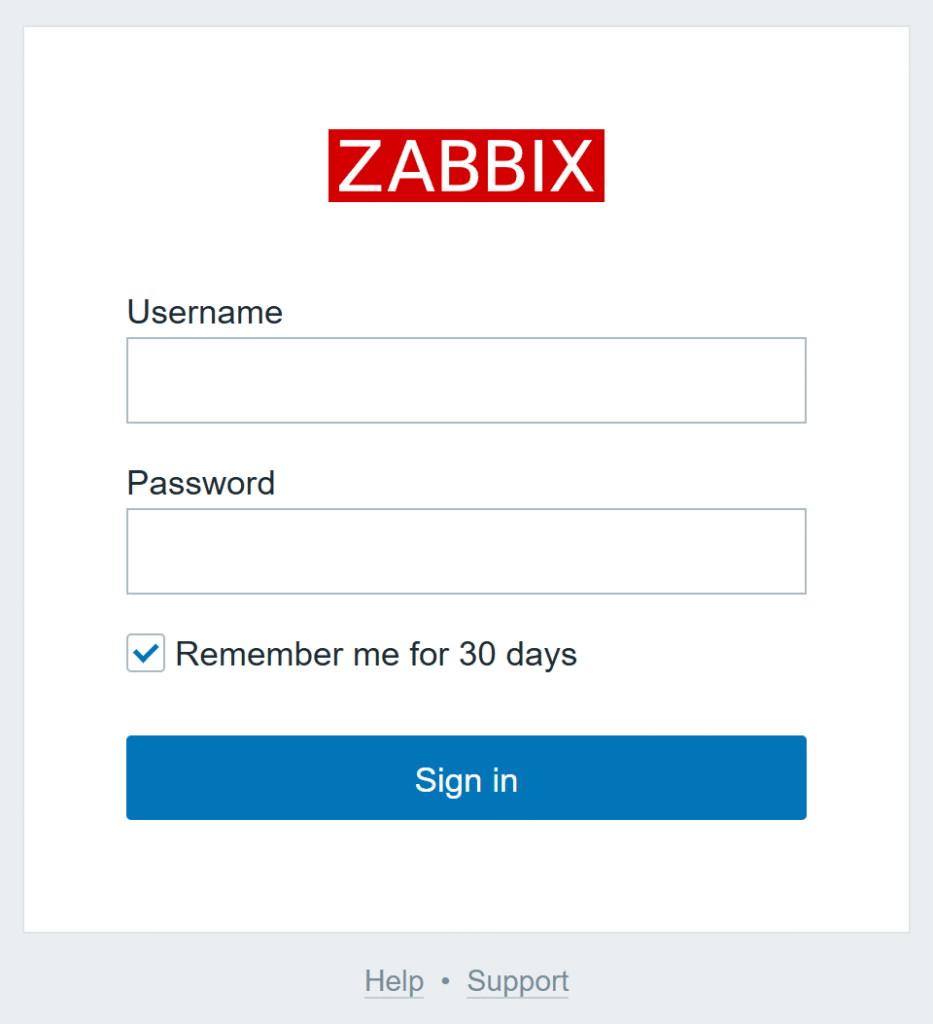Click the Remember me for 30 days text
933x1024 pixels.
coord(376,653)
